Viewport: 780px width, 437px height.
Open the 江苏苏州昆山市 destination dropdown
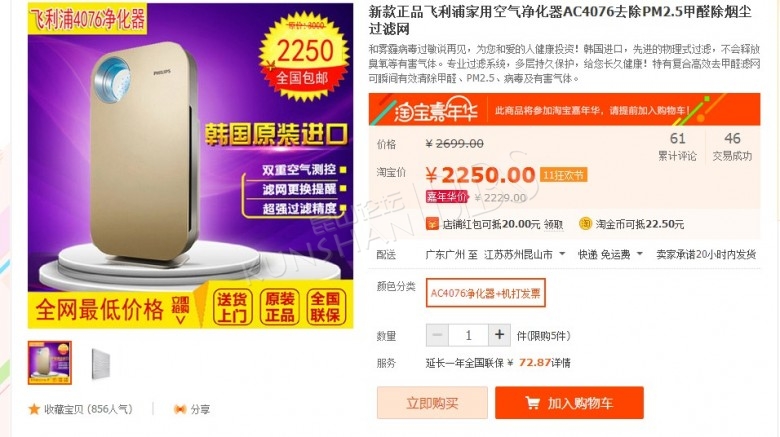pos(525,254)
